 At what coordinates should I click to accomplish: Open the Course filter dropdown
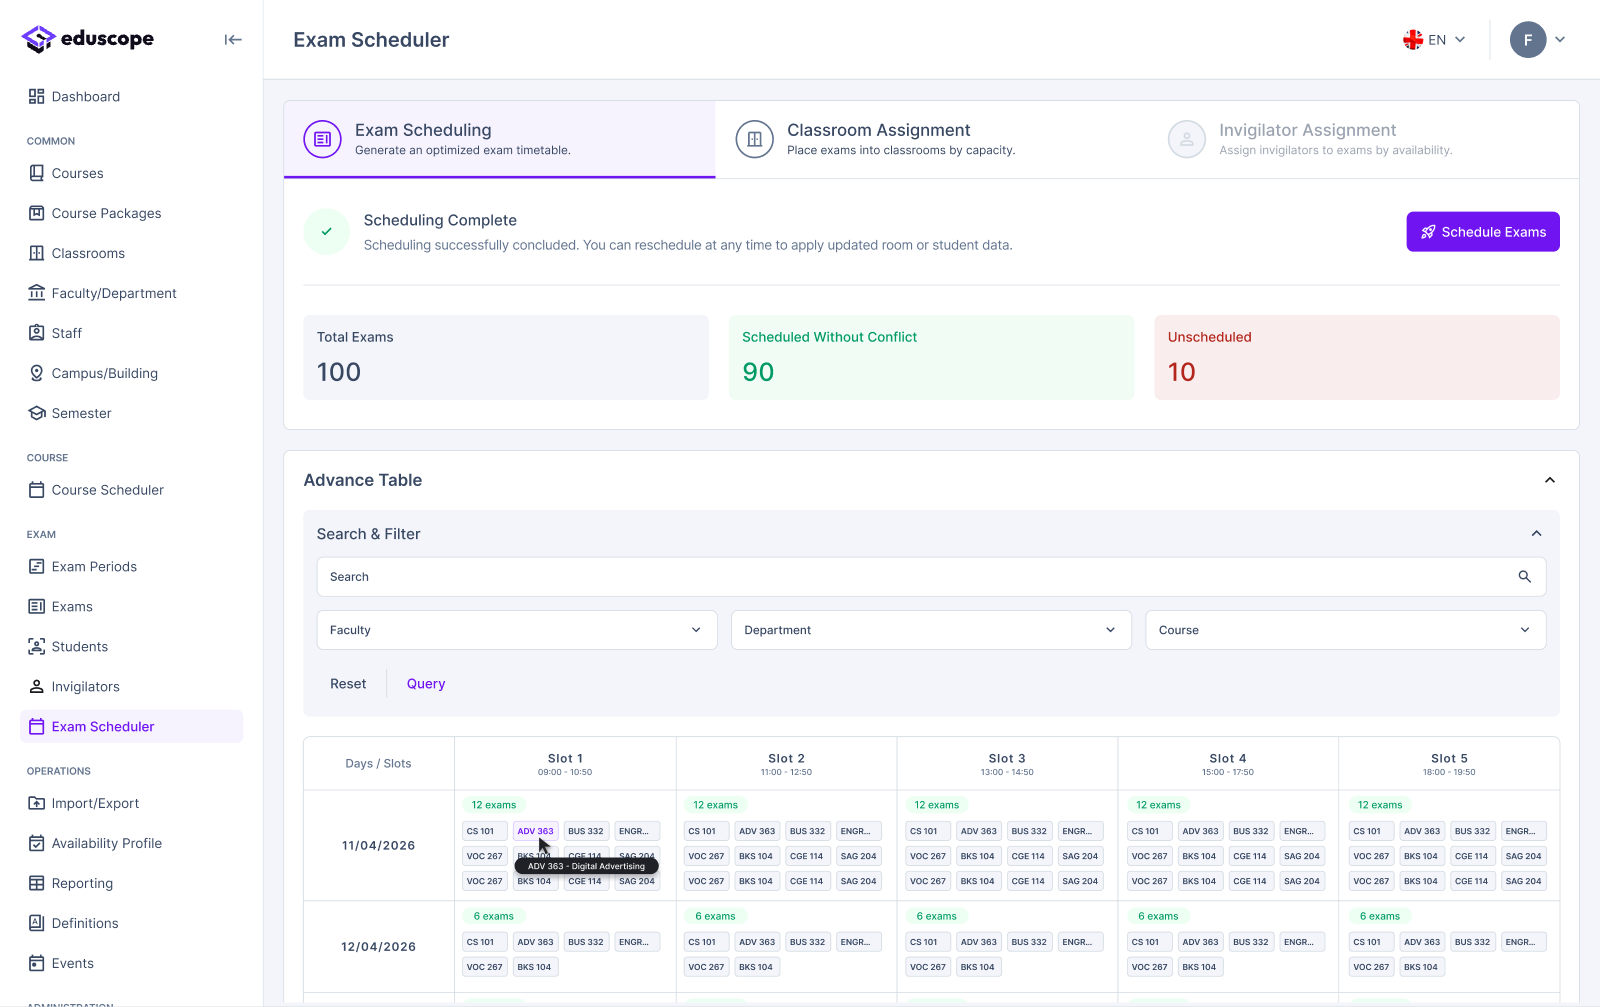click(x=1346, y=630)
